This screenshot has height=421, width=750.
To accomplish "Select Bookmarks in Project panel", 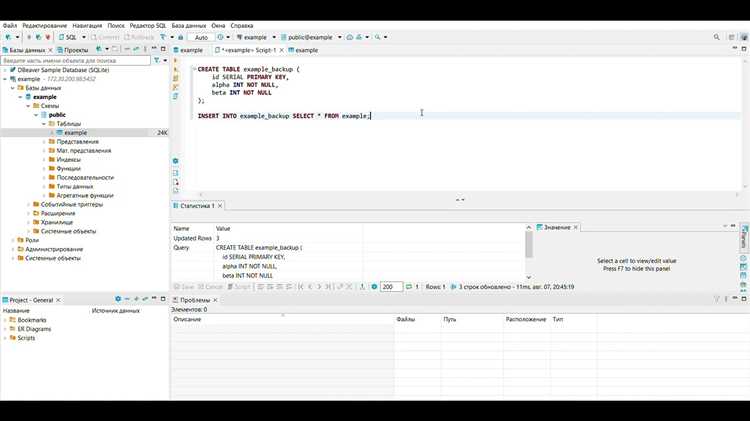I will coord(32,320).
